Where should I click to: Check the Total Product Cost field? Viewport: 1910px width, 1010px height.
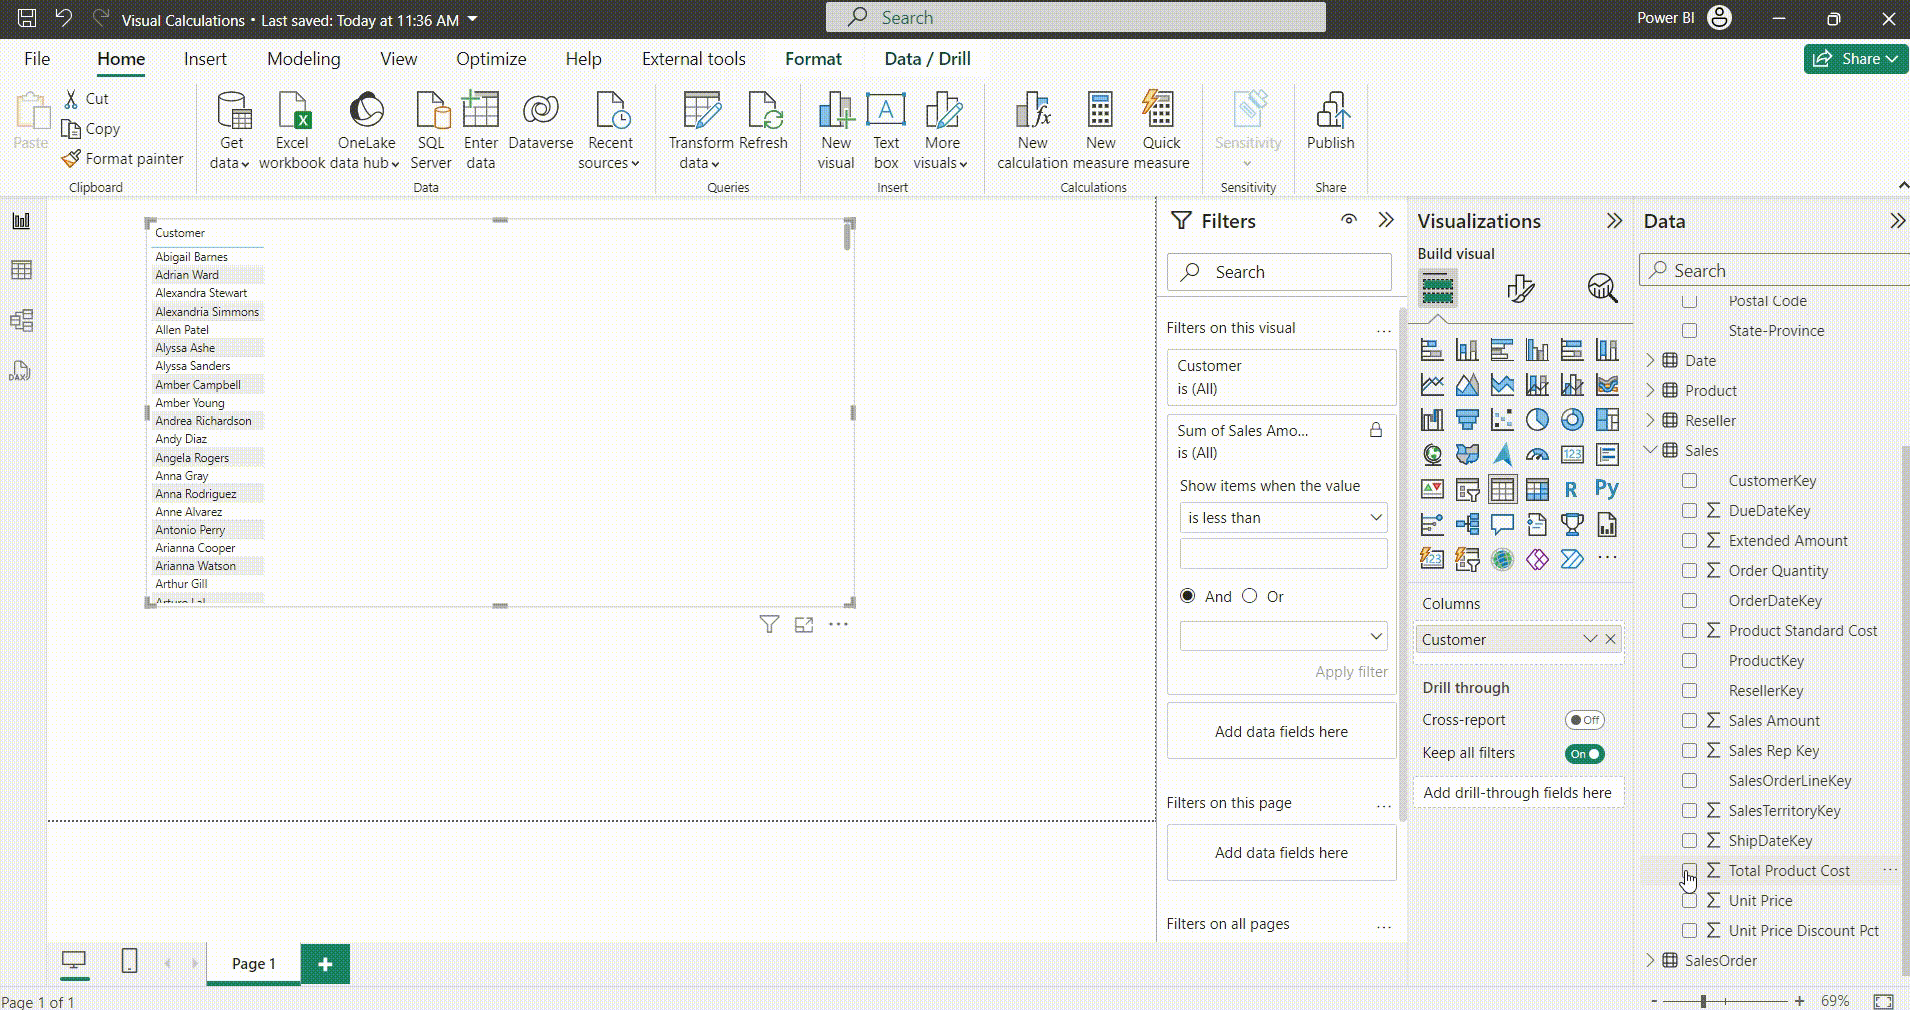(x=1689, y=870)
